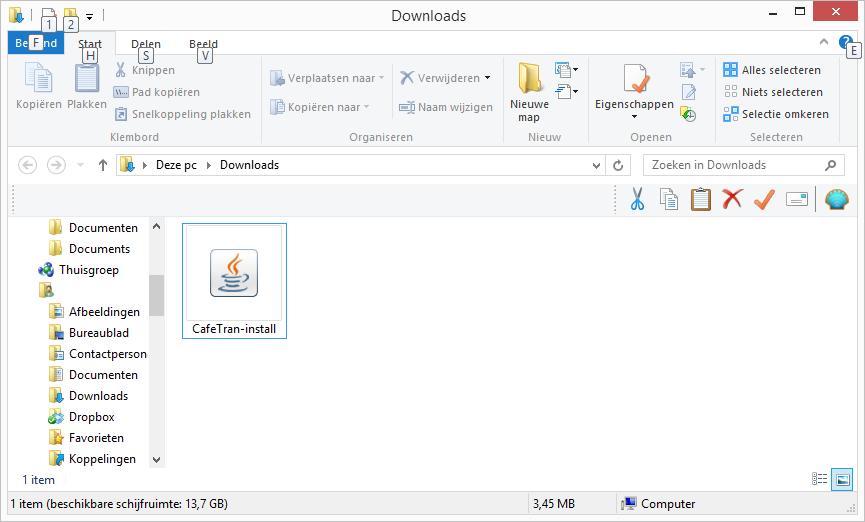Expand the address bar history dropdown

point(597,165)
